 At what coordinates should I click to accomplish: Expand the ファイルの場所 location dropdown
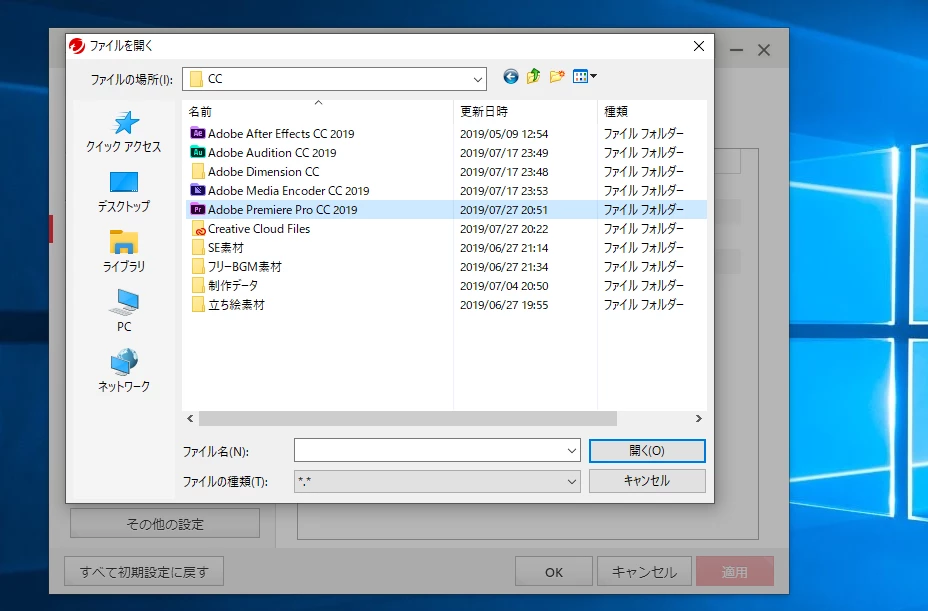coord(478,79)
